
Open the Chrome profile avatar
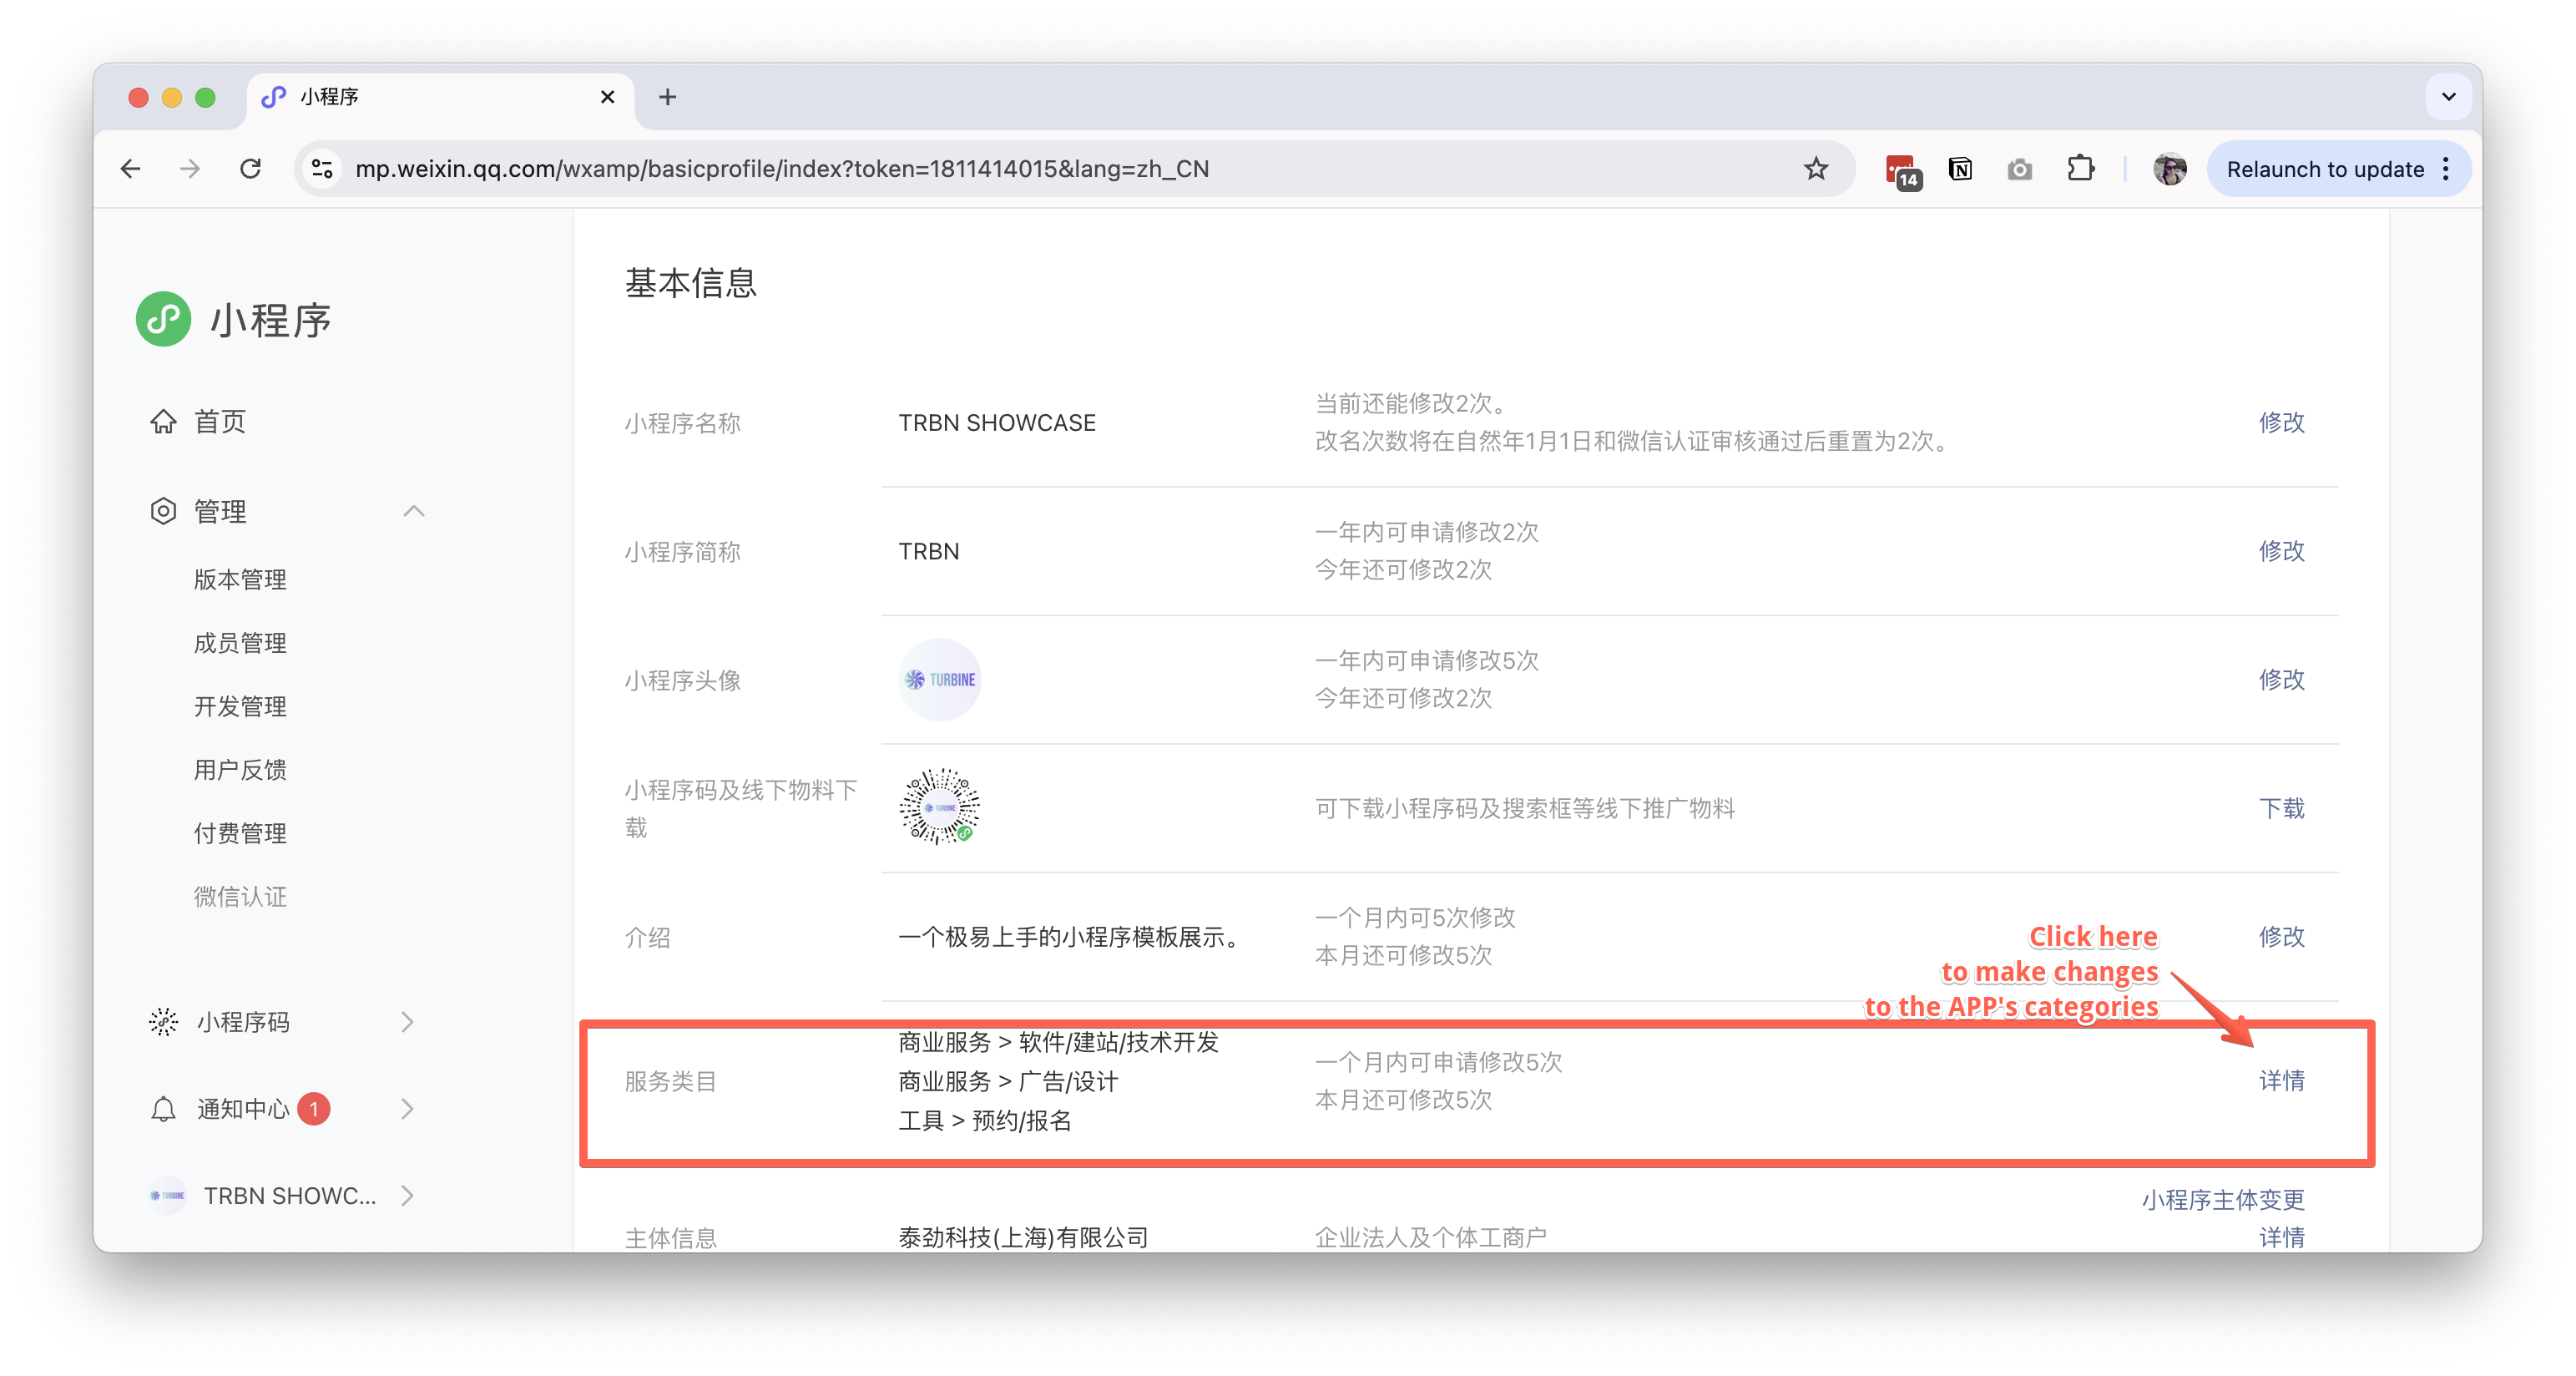point(2169,169)
